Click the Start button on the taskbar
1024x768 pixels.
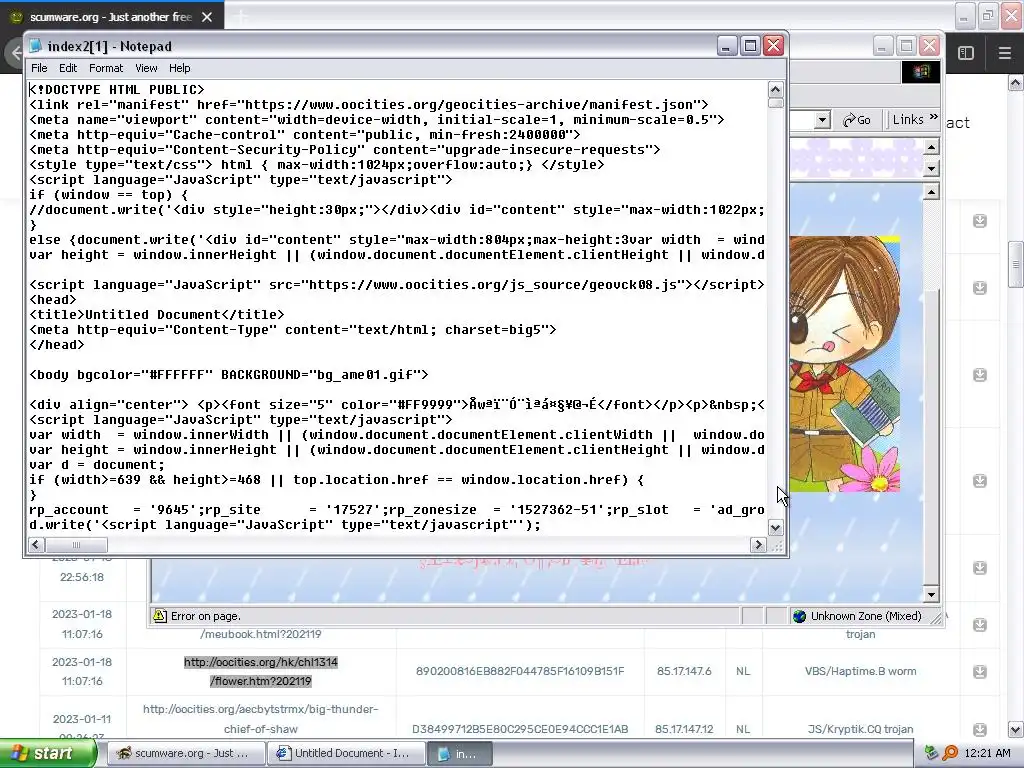[48, 754]
